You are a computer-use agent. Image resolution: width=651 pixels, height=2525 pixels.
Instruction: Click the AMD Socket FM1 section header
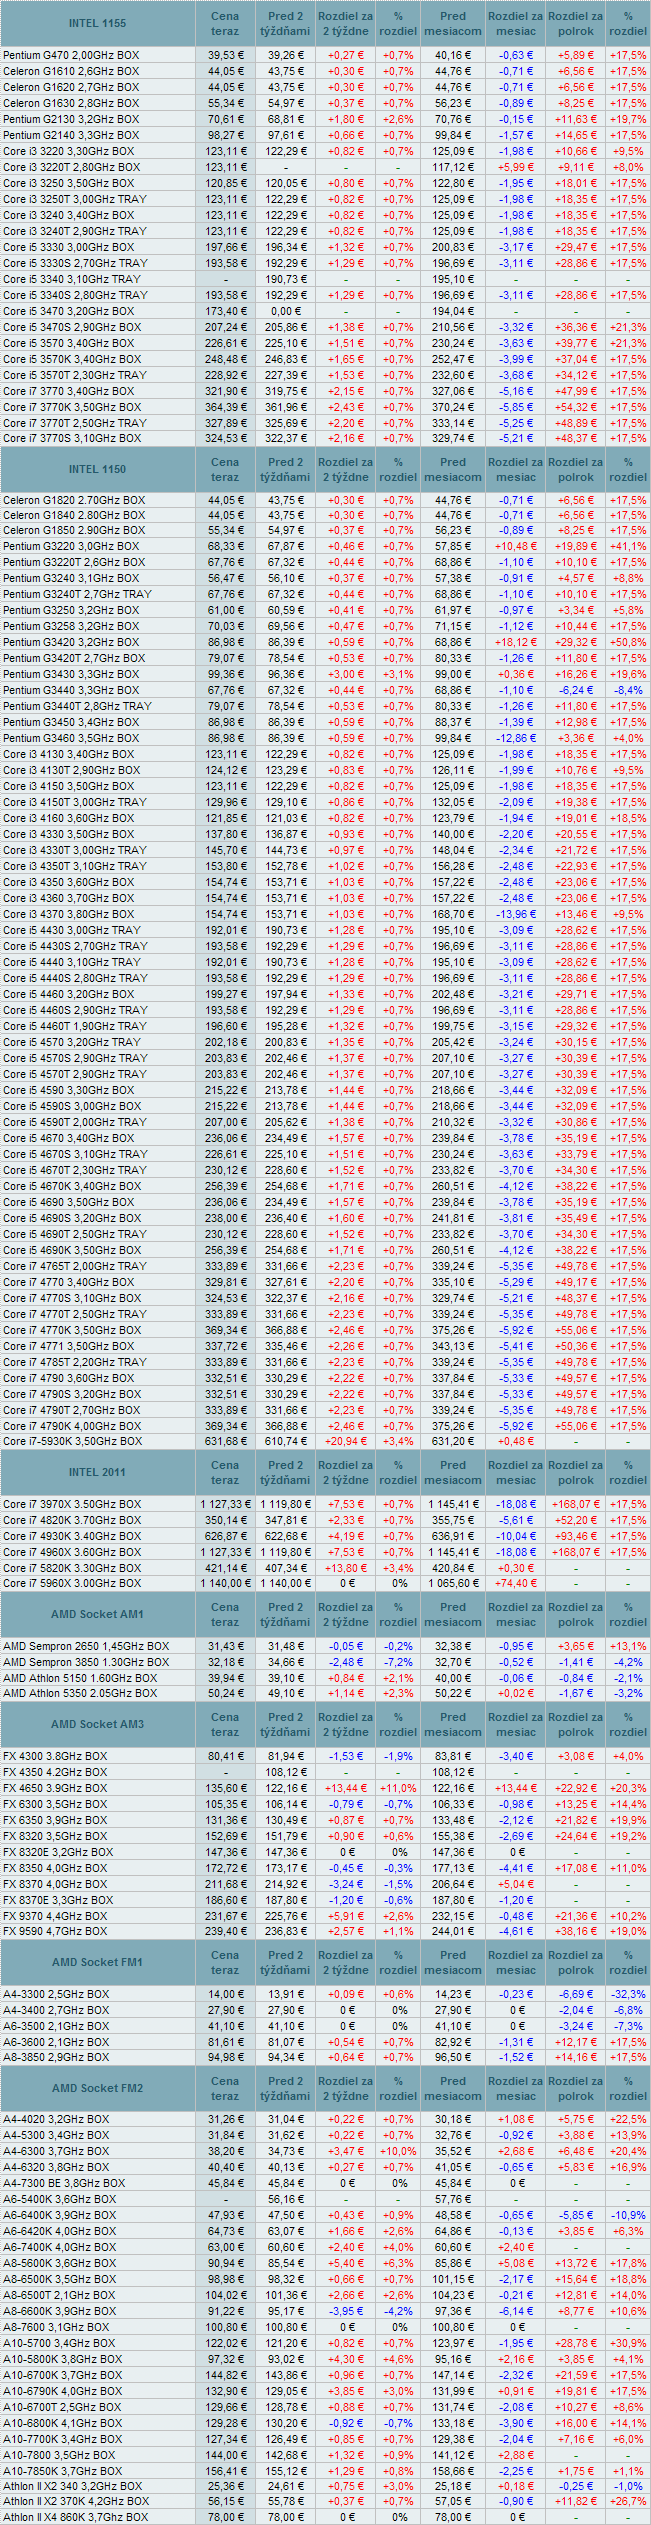pos(97,1962)
